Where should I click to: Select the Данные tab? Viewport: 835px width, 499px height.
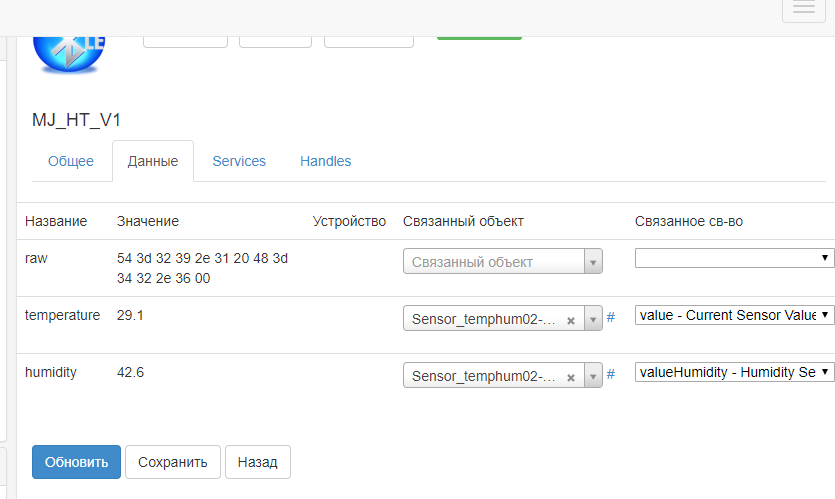point(153,161)
